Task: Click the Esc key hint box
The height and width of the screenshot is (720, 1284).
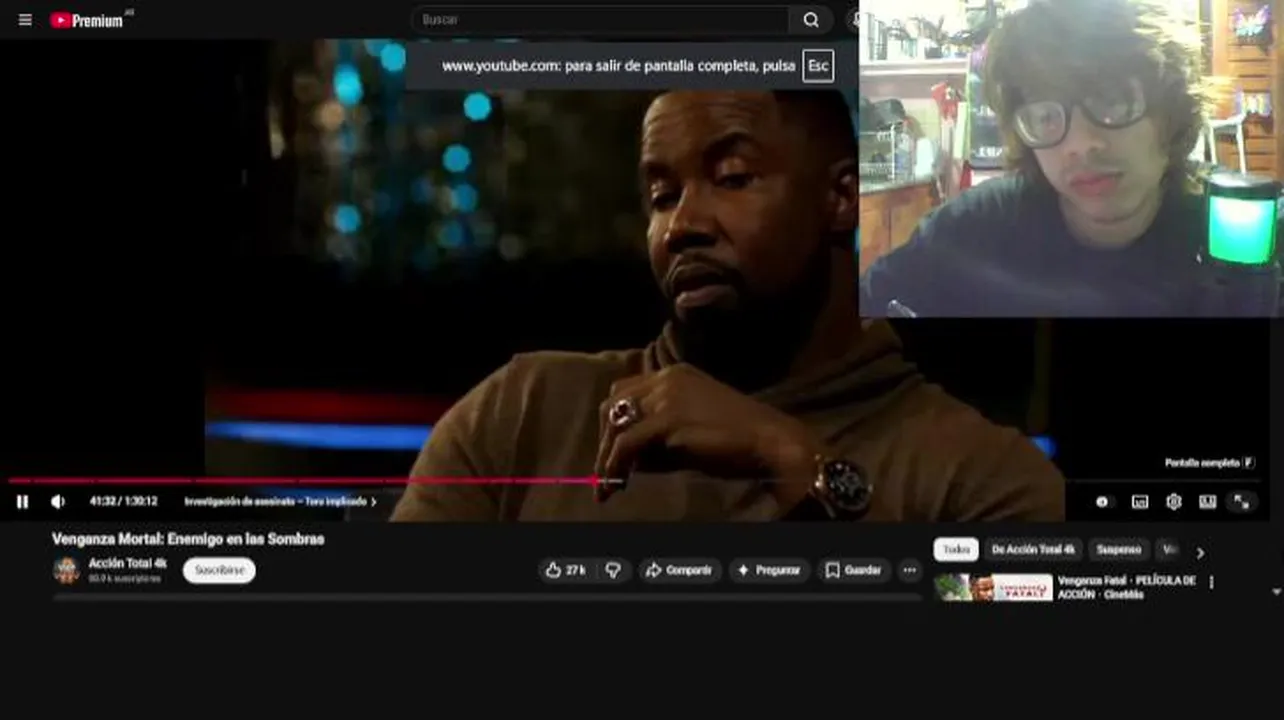Action: coord(818,66)
